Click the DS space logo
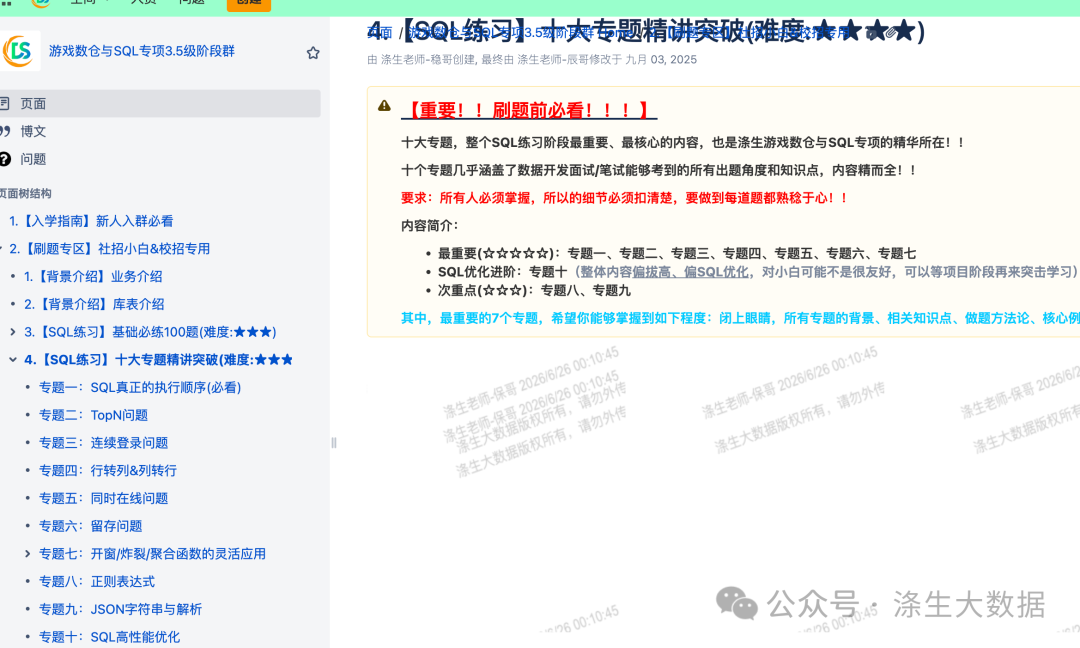 click(x=19, y=50)
